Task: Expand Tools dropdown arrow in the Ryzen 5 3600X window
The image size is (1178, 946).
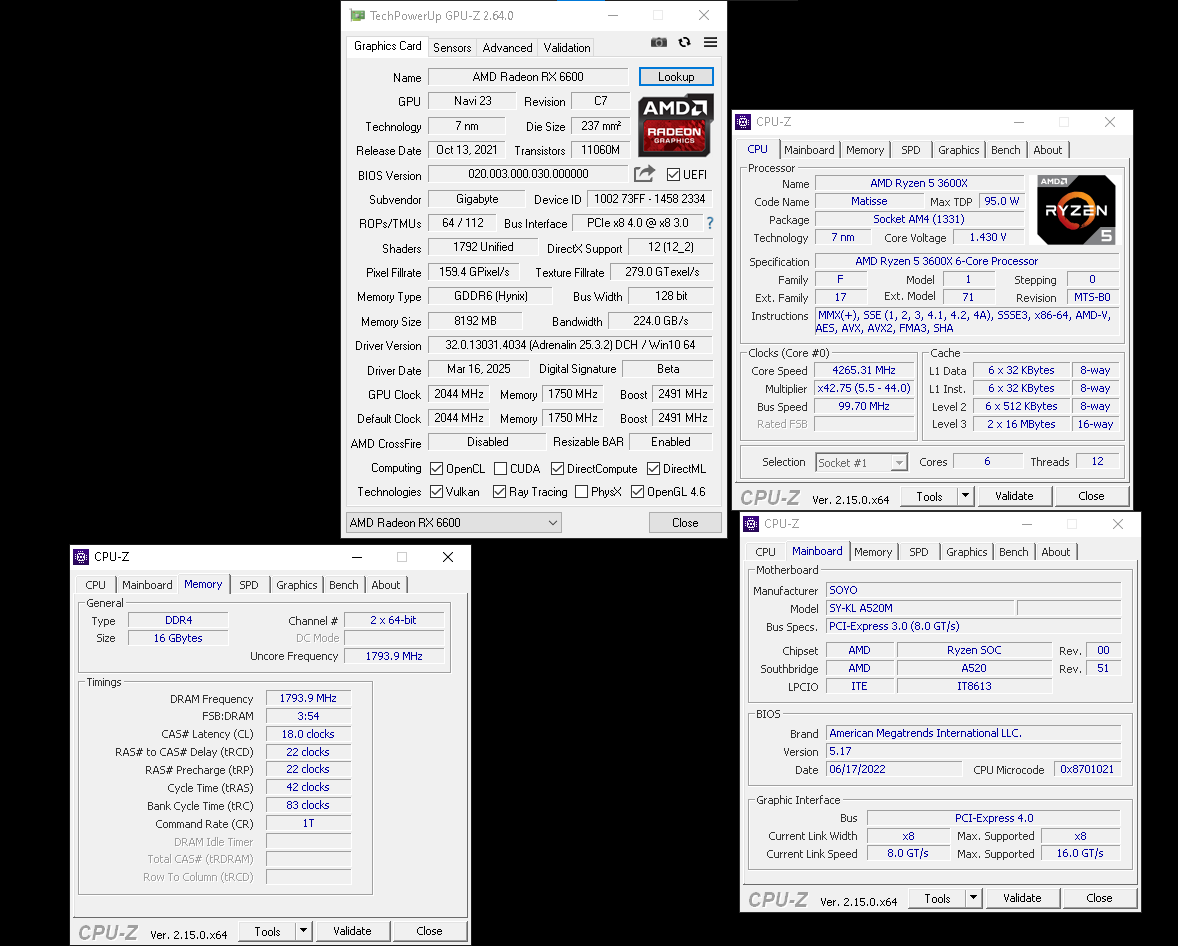Action: coord(965,496)
